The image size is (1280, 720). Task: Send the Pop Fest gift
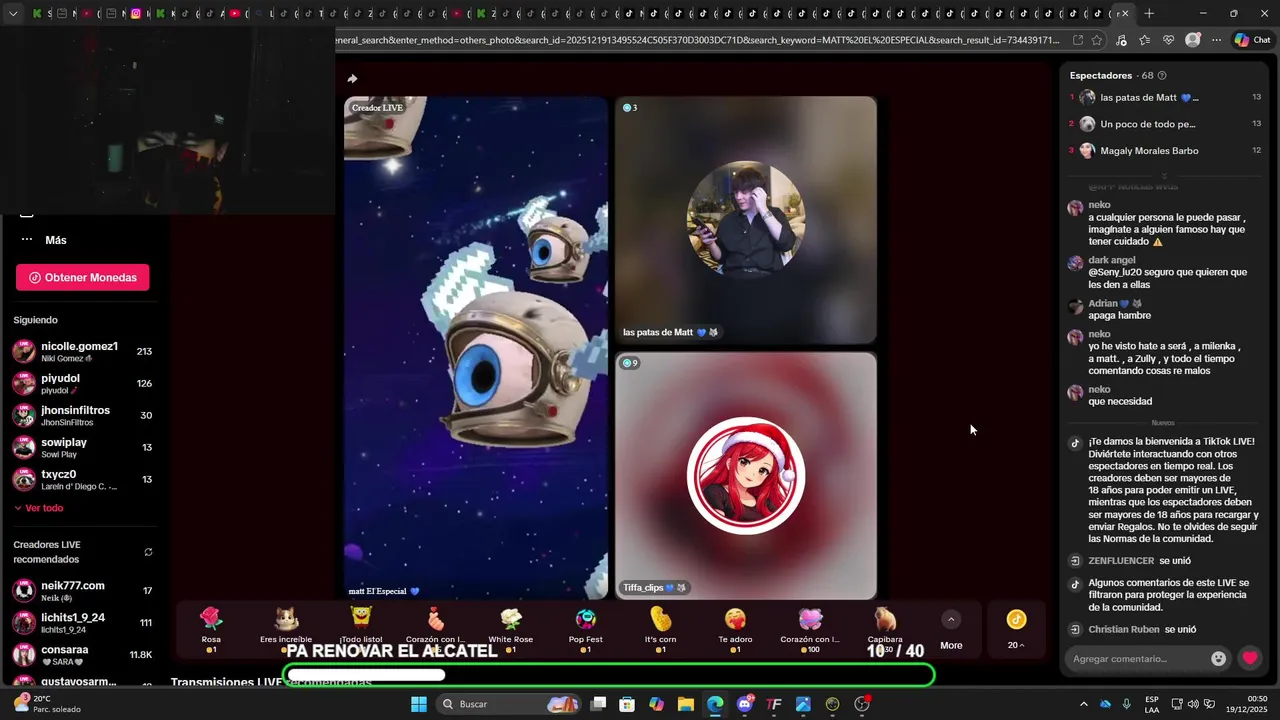[586, 629]
